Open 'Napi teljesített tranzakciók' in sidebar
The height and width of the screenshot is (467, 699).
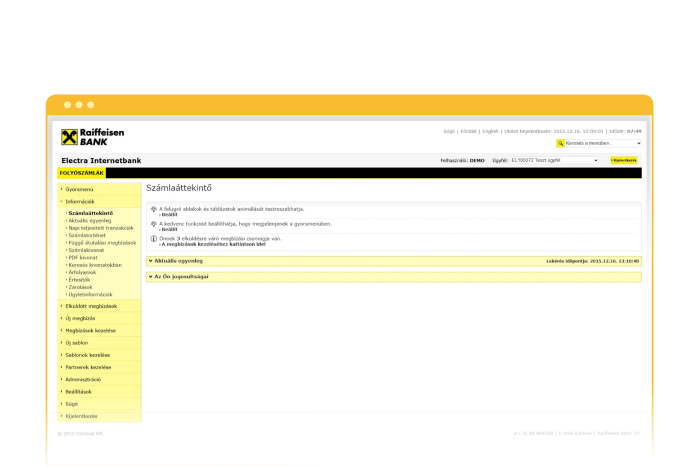pyautogui.click(x=101, y=227)
